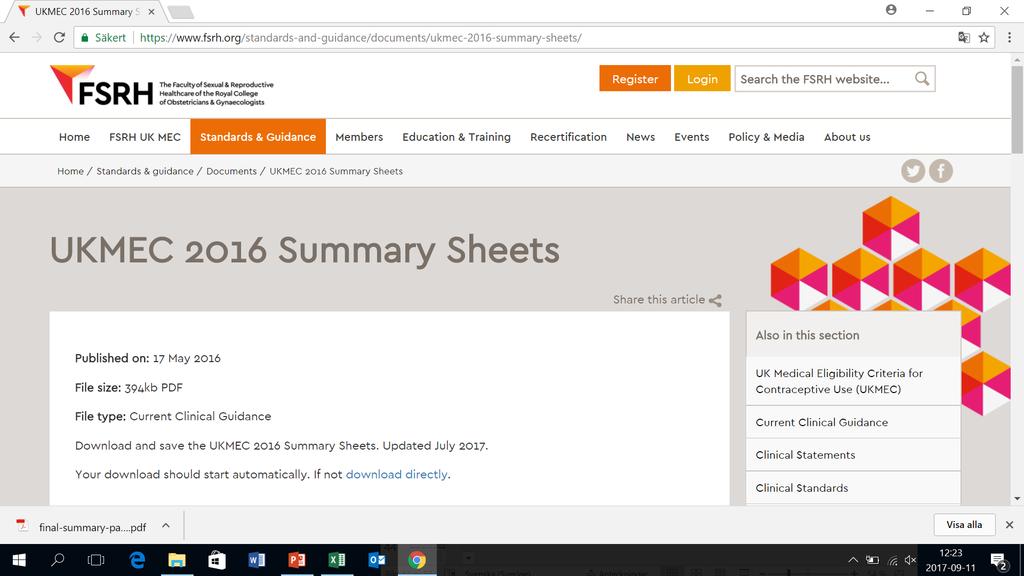Open the Chrome user profile icon

pos(891,10)
